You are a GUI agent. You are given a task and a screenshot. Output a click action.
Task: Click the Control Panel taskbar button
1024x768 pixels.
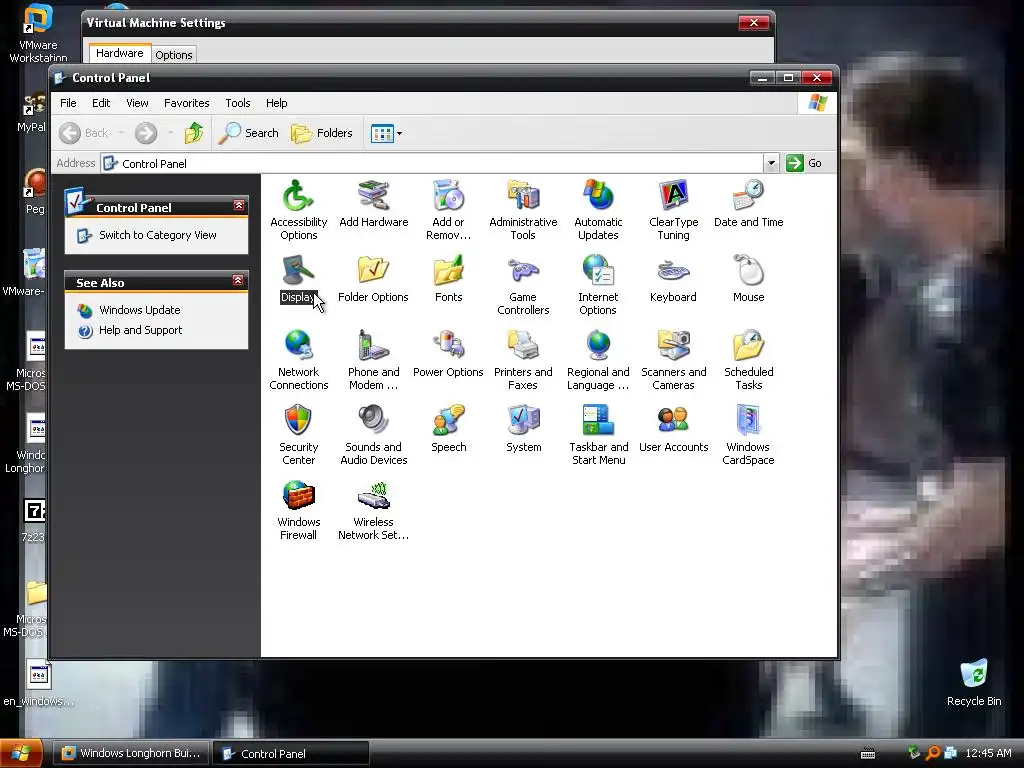click(x=291, y=754)
